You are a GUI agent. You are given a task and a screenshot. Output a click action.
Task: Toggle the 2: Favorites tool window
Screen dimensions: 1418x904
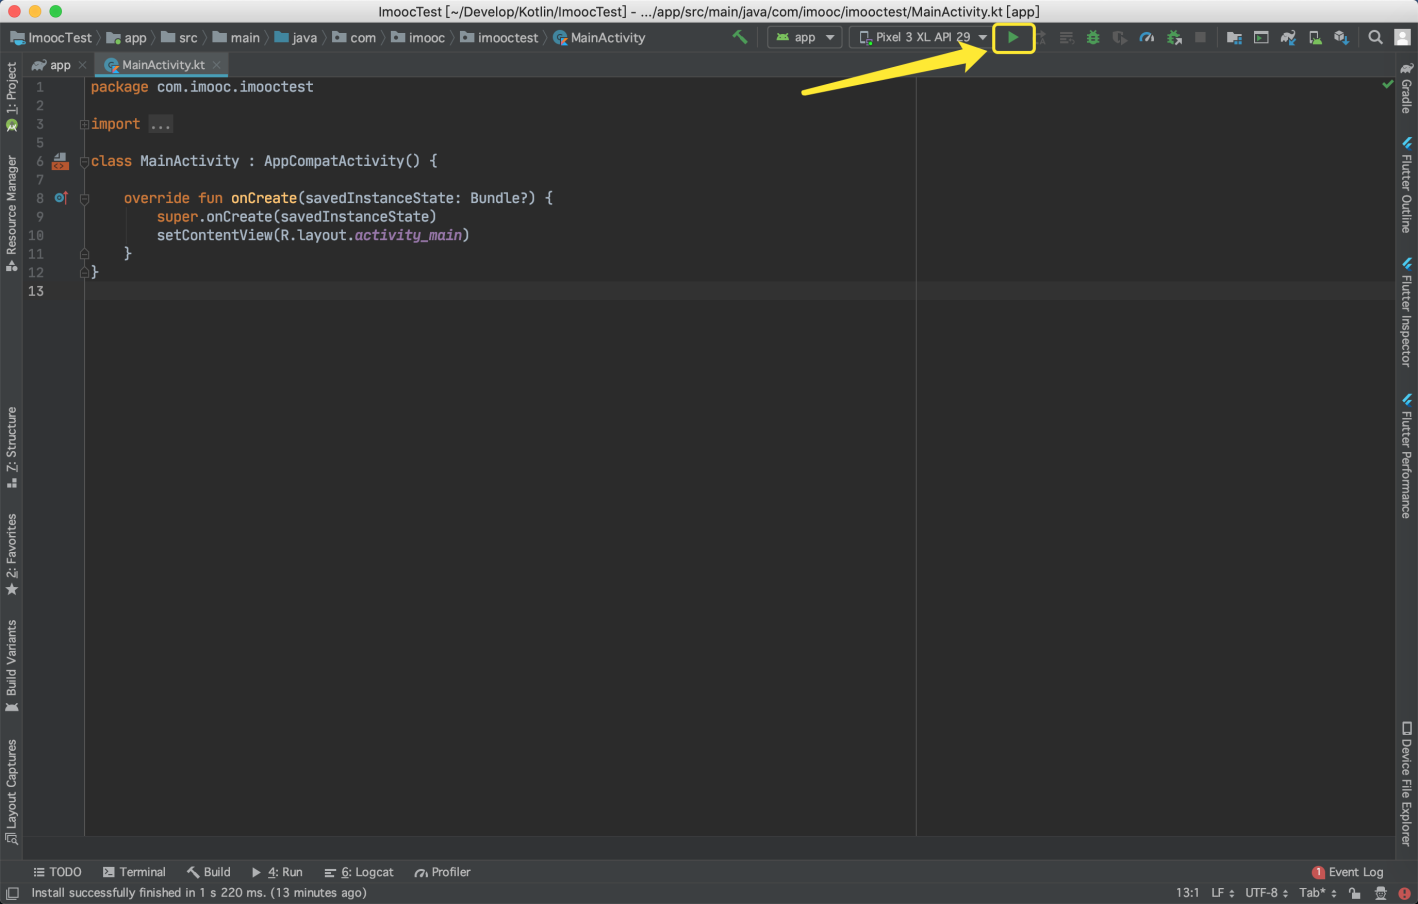12,554
